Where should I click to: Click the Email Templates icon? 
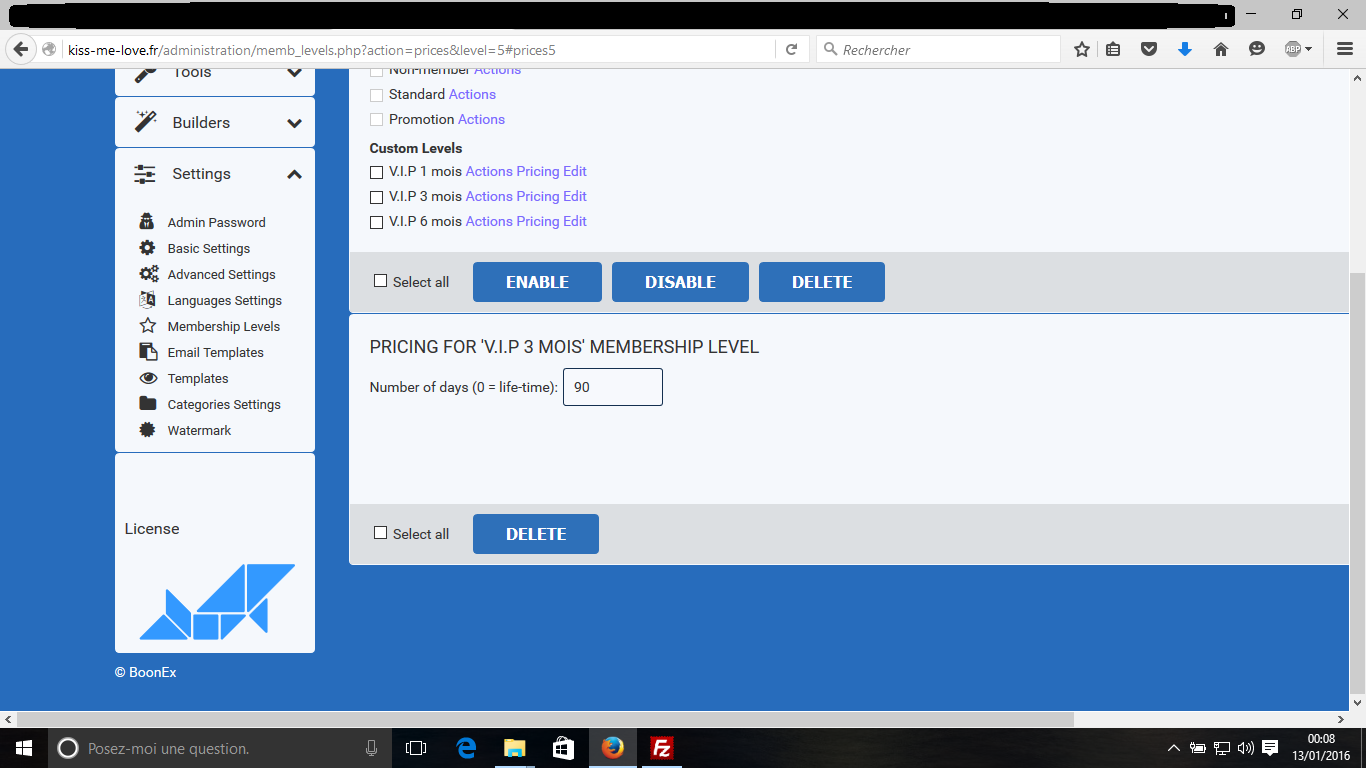click(148, 352)
